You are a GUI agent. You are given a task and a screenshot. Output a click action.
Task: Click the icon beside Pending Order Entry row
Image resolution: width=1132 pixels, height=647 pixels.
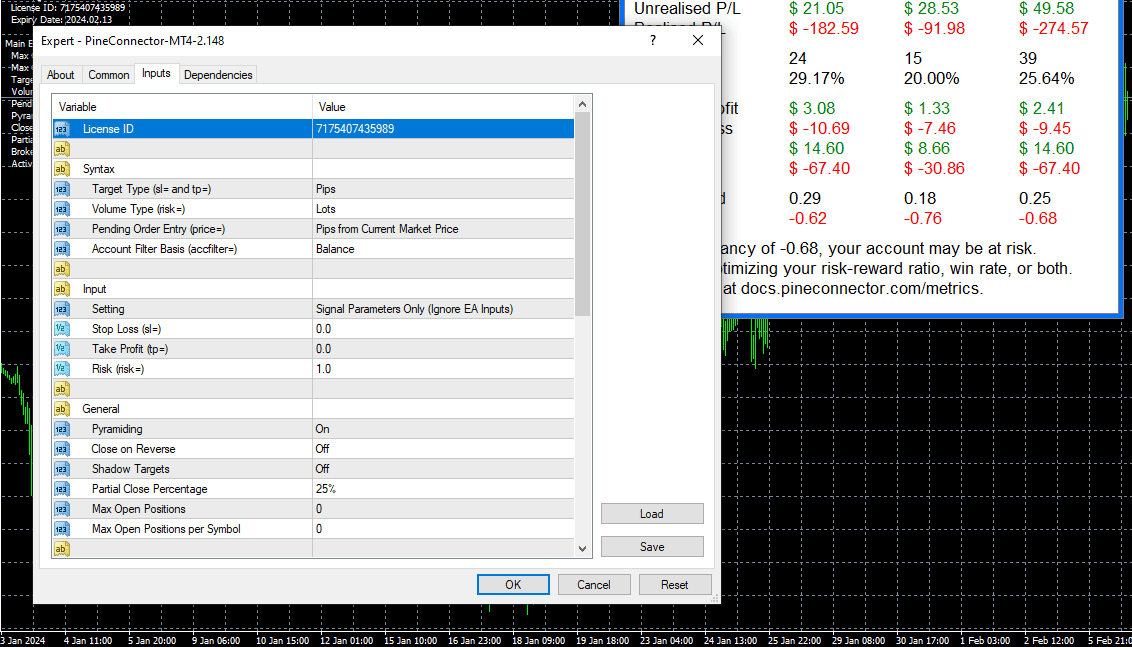[x=62, y=229]
